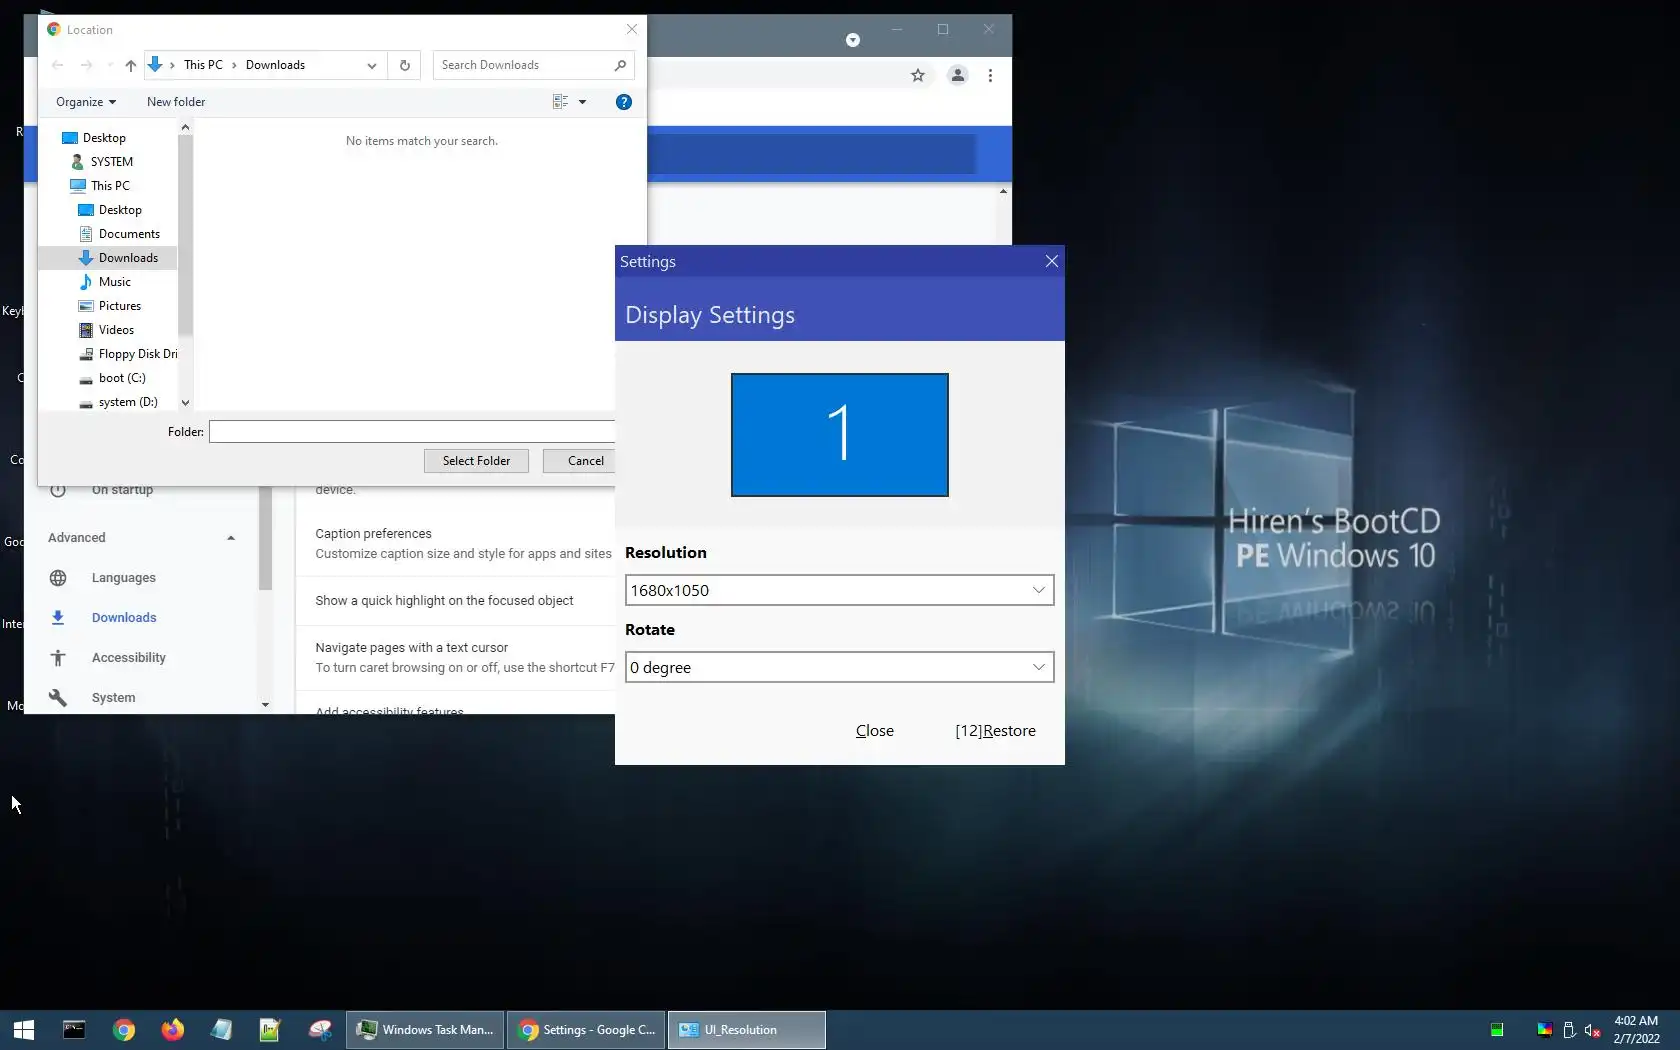Click the [12]Restore button

[995, 731]
